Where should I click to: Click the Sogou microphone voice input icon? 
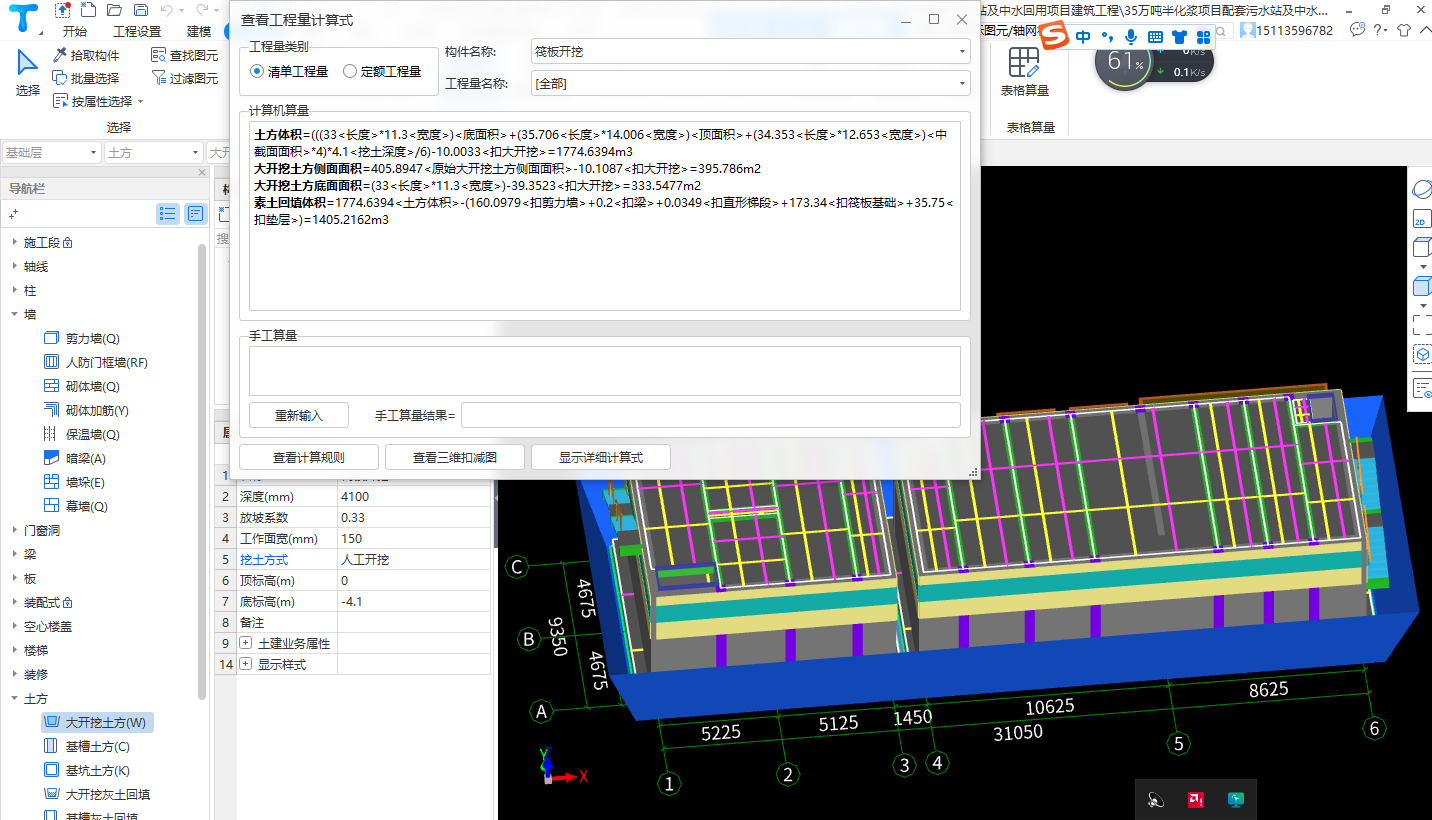[x=1131, y=37]
